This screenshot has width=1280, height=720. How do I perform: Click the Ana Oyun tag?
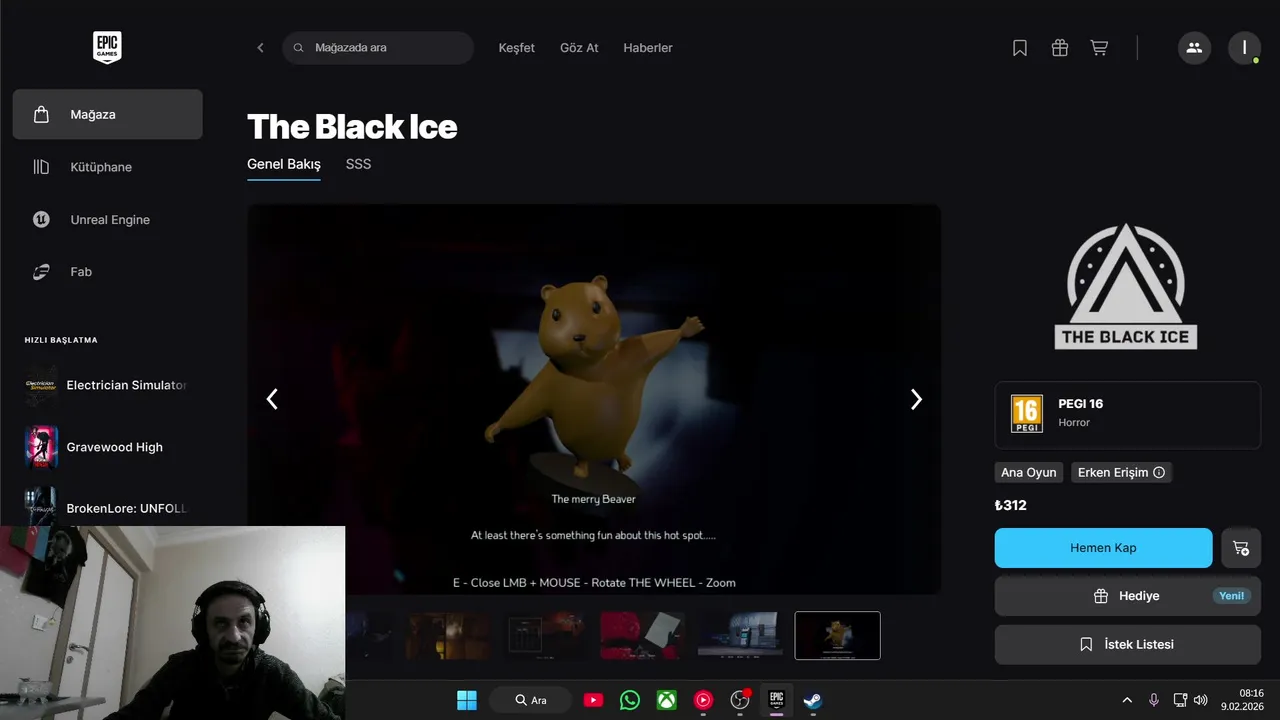click(1029, 473)
